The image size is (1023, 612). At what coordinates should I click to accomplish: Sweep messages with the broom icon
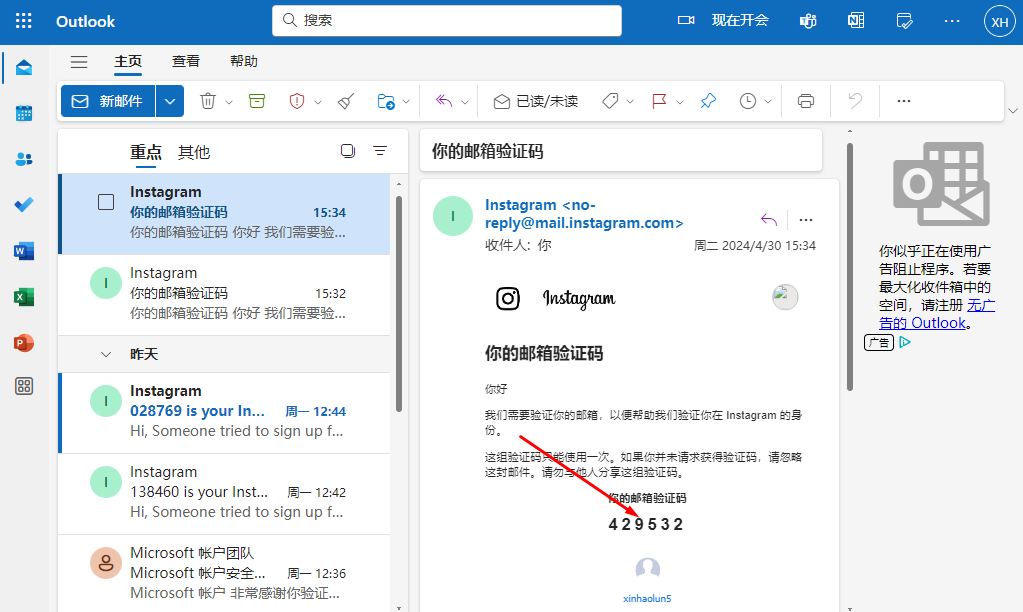346,101
